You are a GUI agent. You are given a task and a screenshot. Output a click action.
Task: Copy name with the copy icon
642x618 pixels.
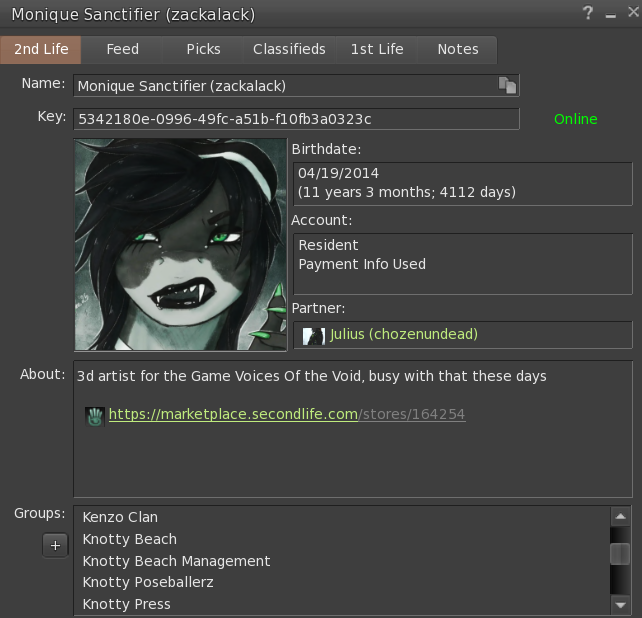tap(507, 85)
